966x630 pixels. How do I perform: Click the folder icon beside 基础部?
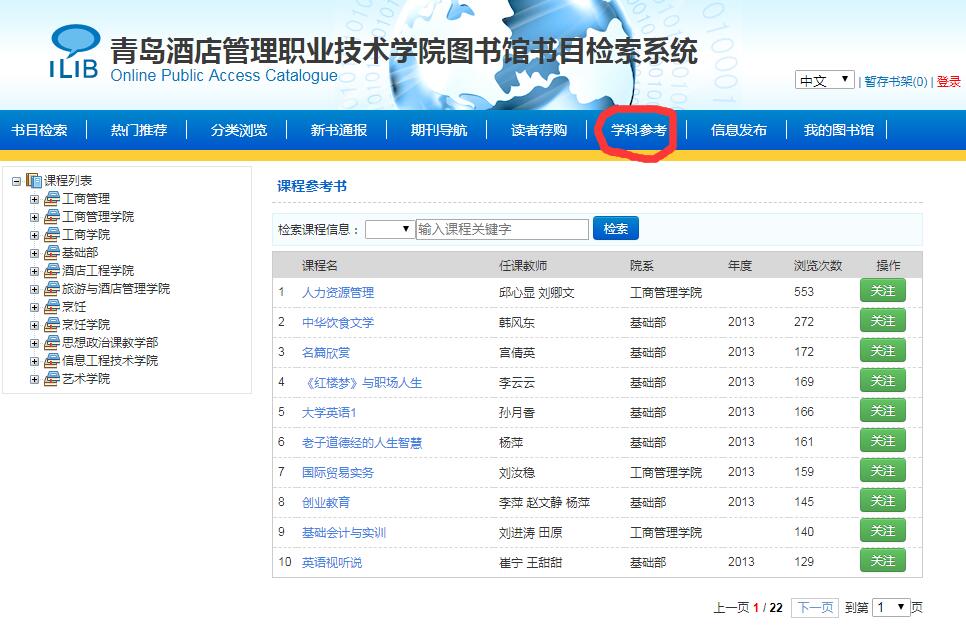tap(52, 253)
